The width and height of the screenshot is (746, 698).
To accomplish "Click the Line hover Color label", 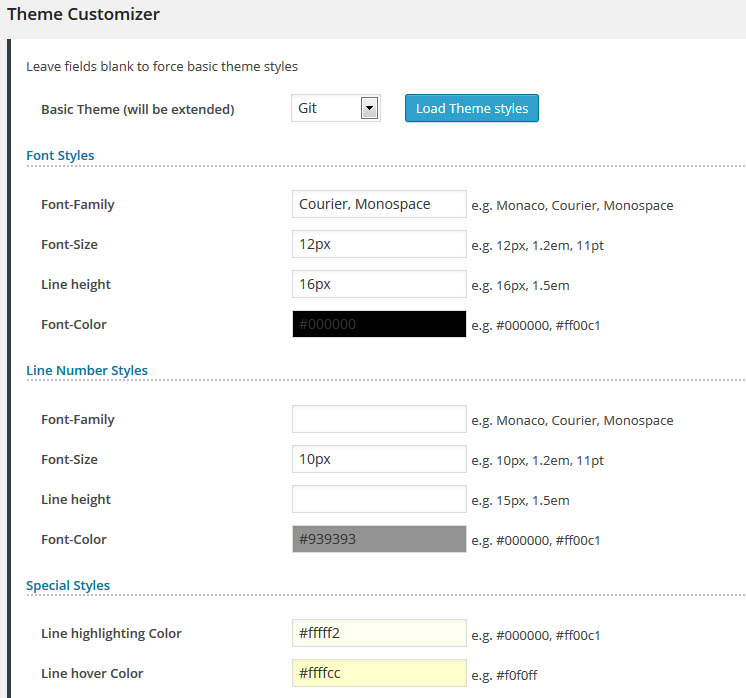I will click(x=92, y=673).
